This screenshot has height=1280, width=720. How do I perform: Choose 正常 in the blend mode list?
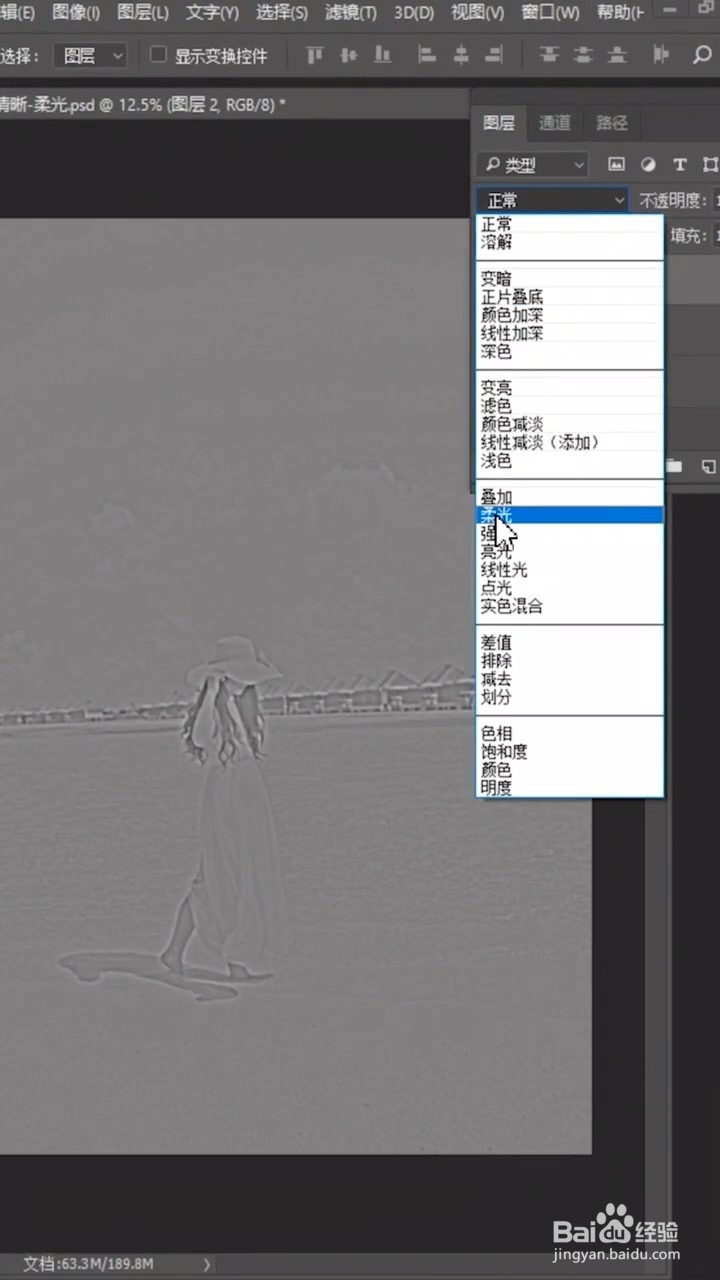pos(568,224)
